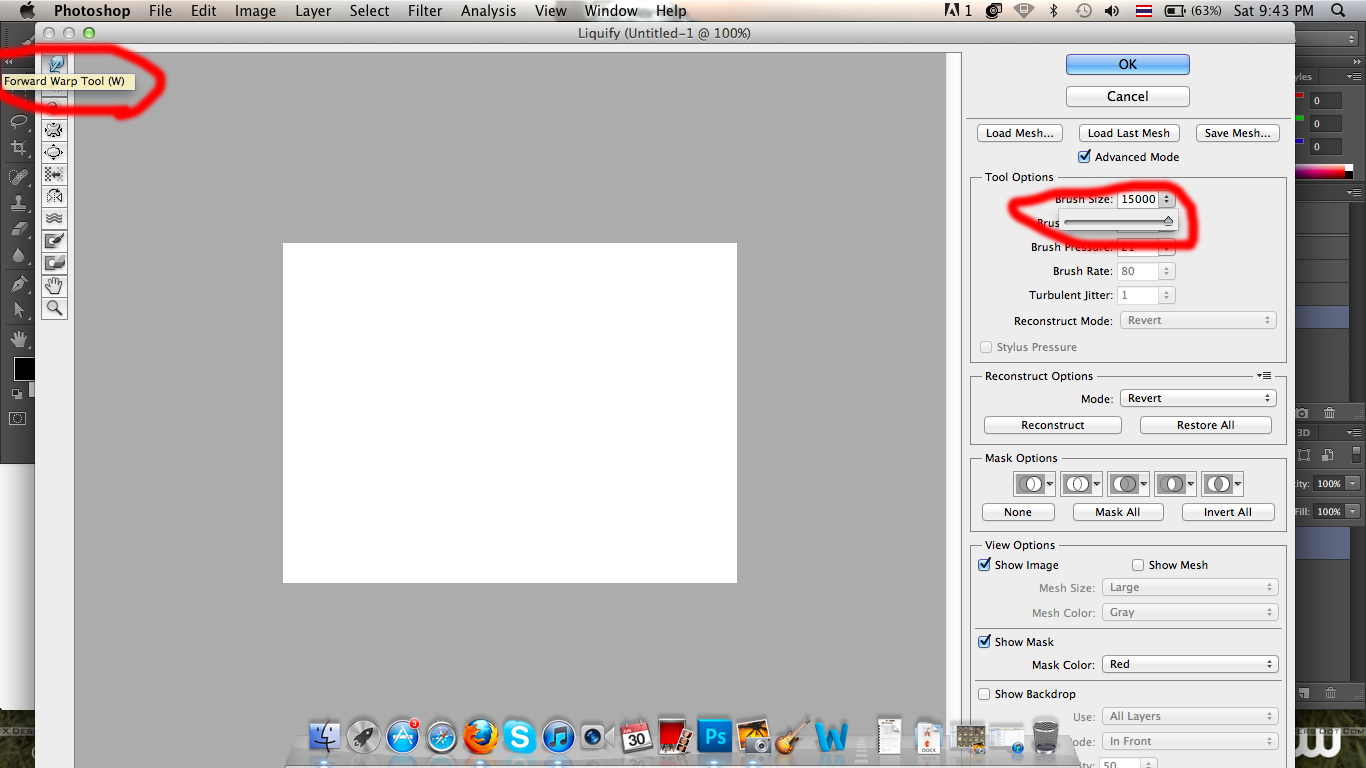Select the Zoom magnifier tool in Liquify
This screenshot has width=1366, height=768.
[x=55, y=308]
